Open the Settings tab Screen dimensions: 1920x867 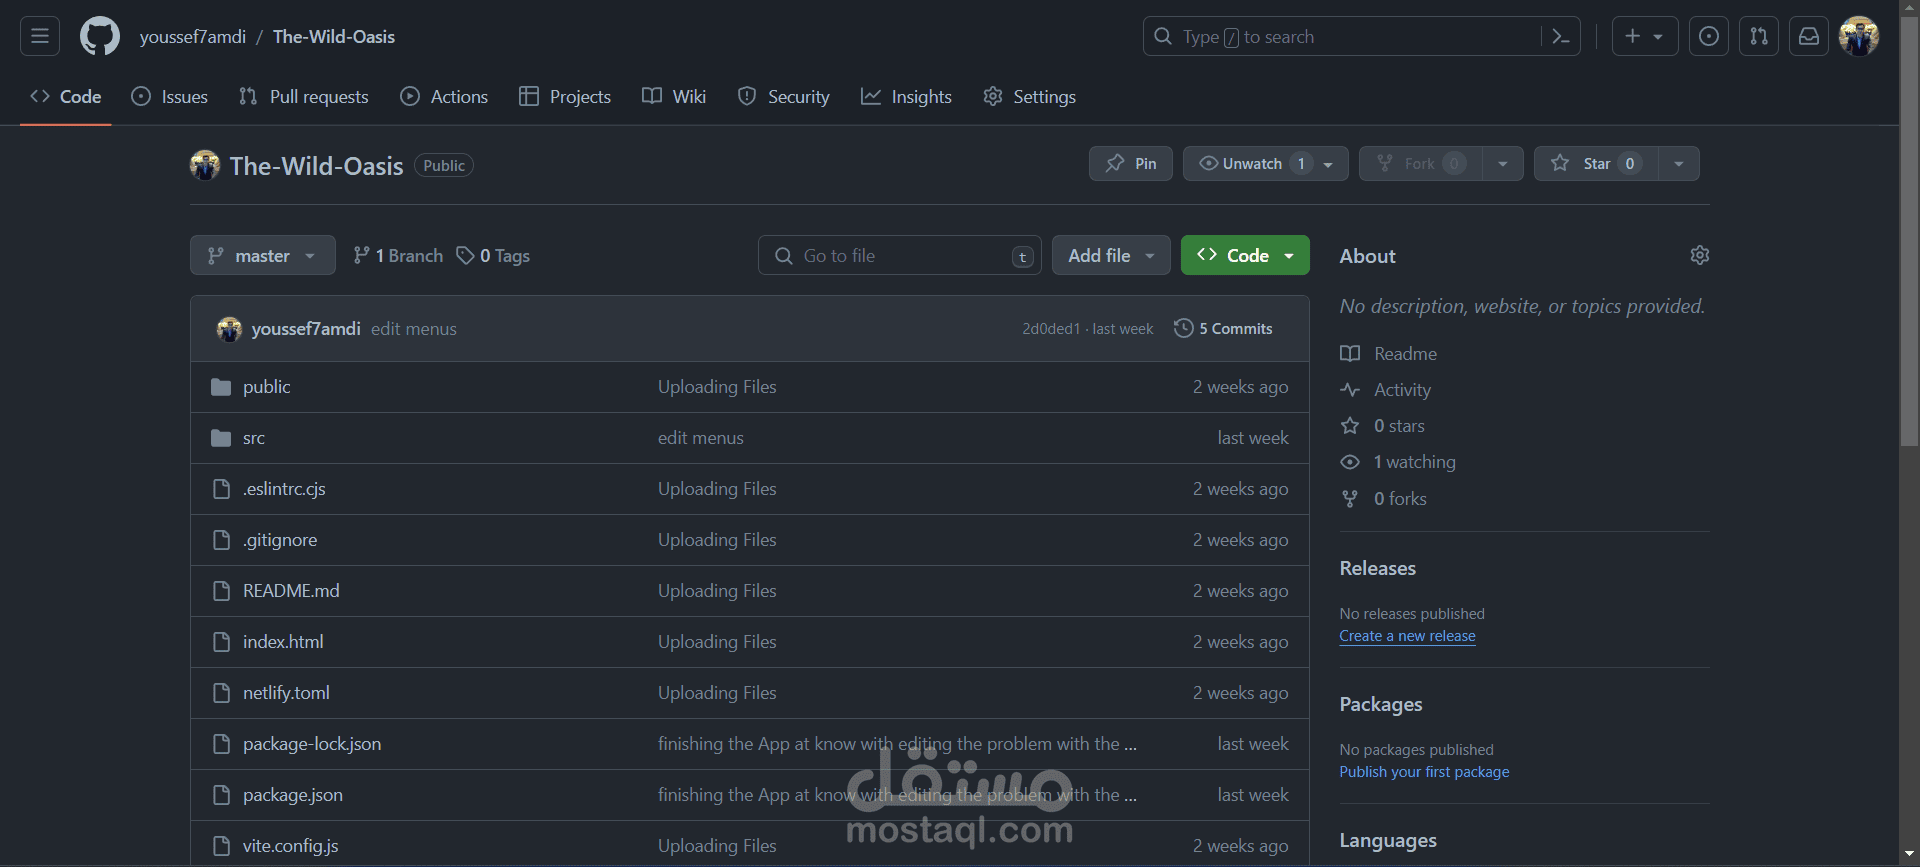pyautogui.click(x=1030, y=97)
